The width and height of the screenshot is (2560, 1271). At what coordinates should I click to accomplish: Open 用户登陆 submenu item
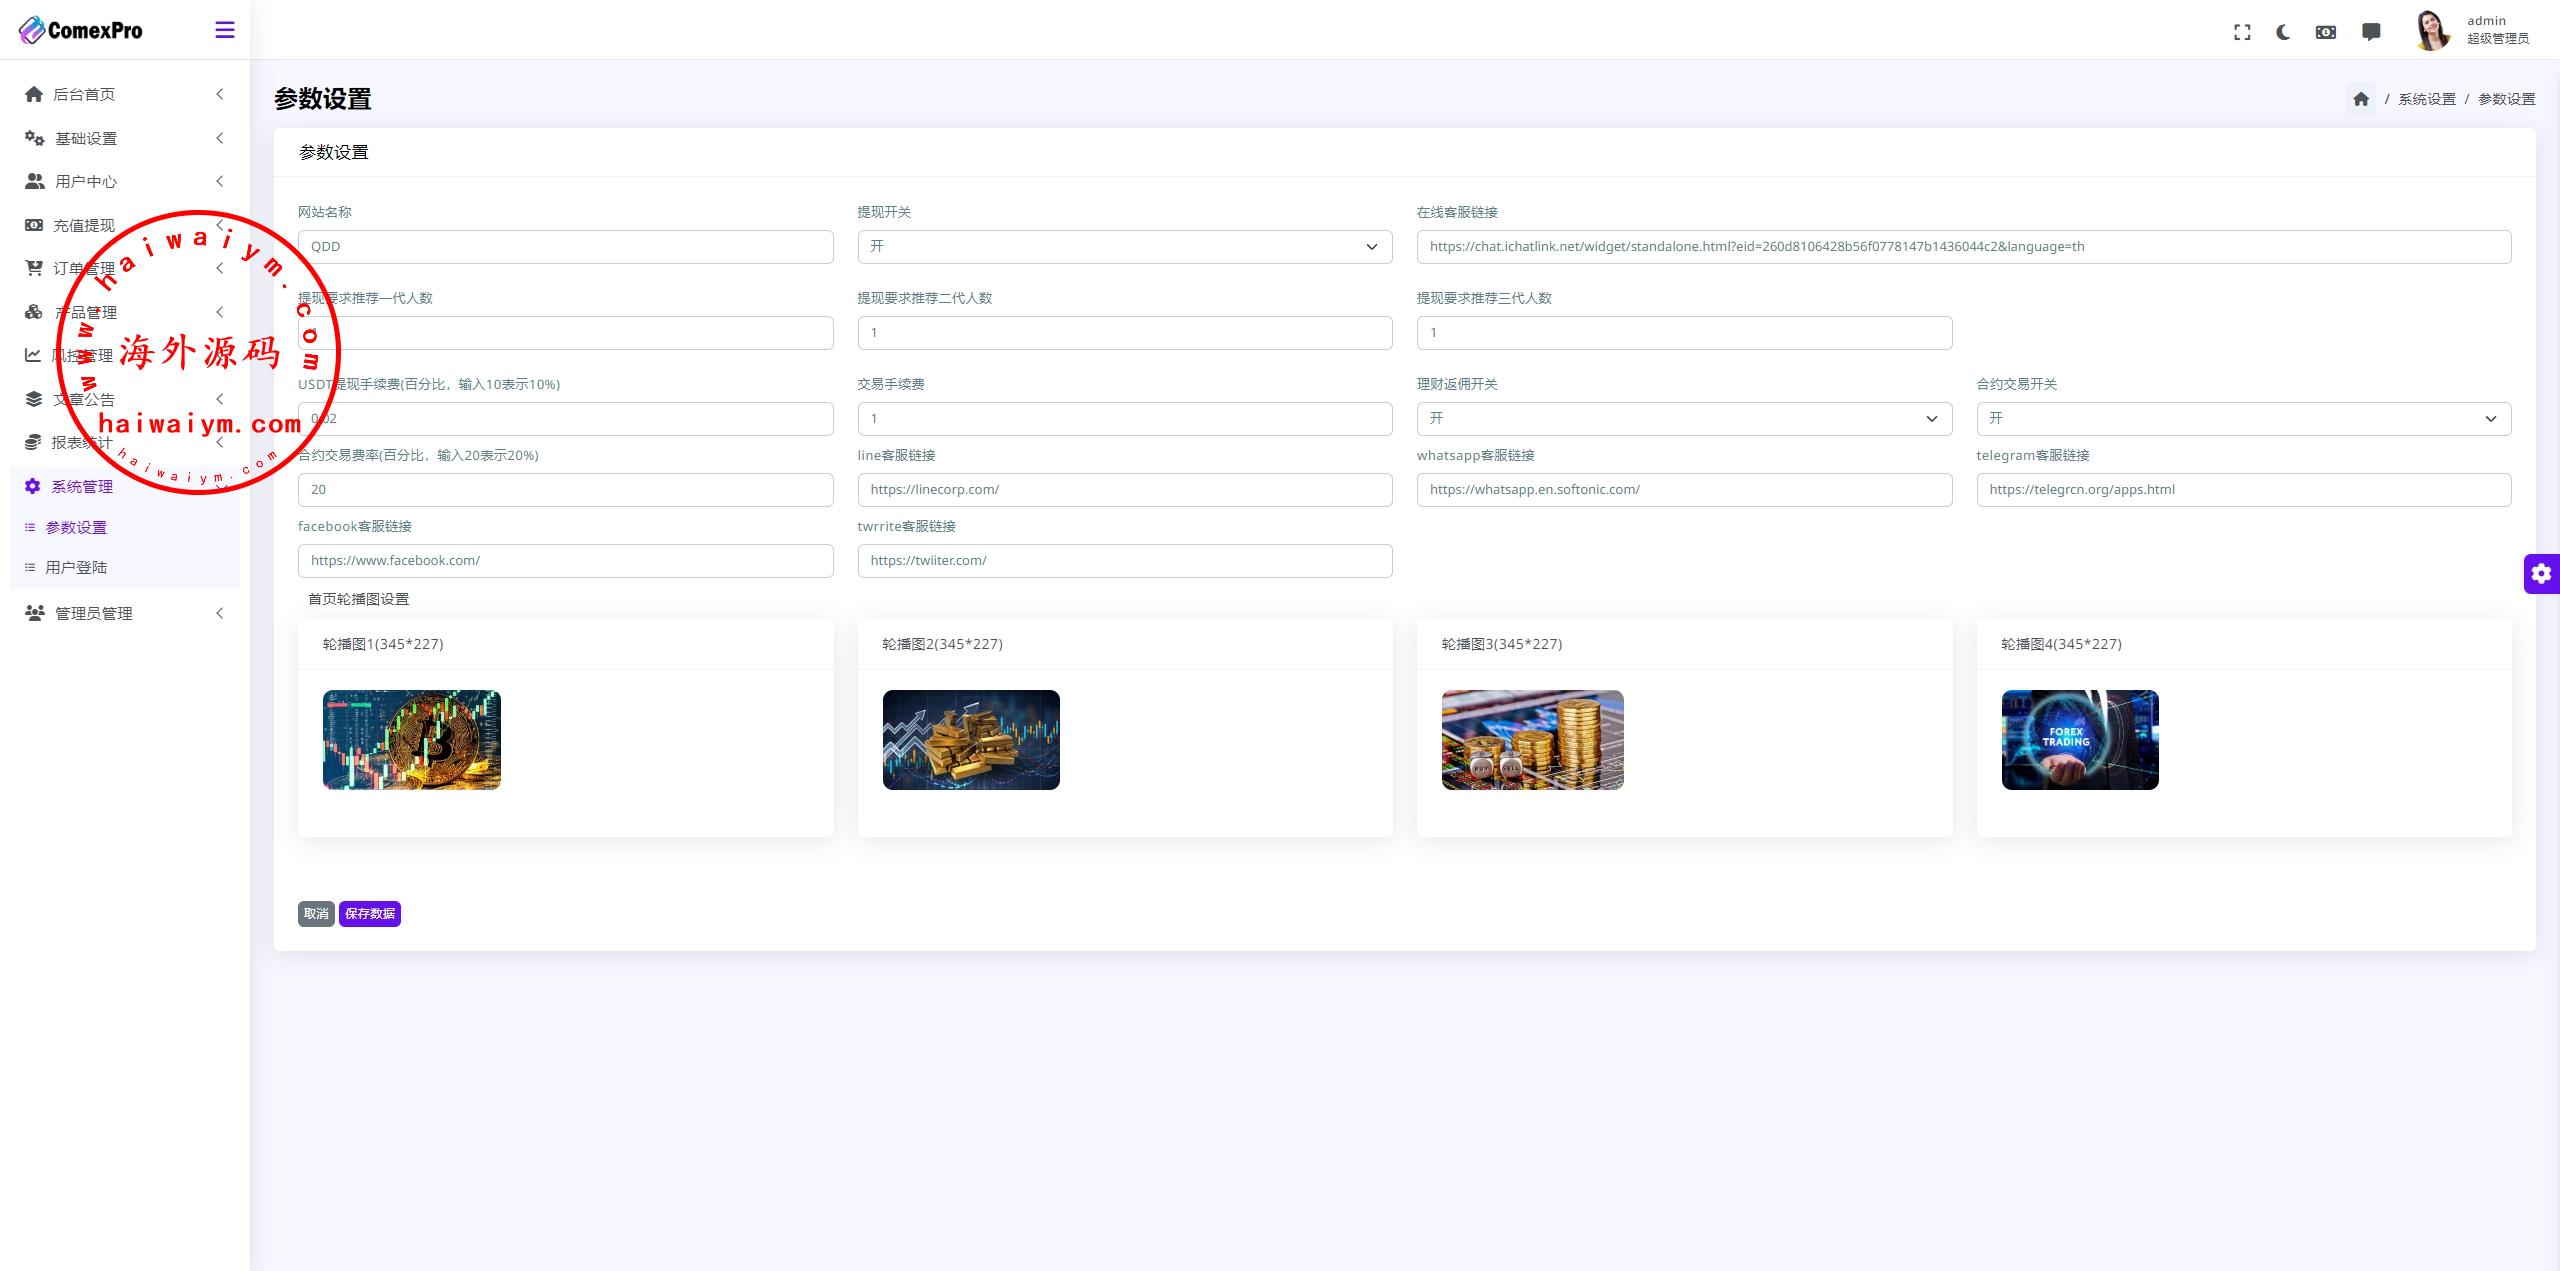tap(76, 567)
